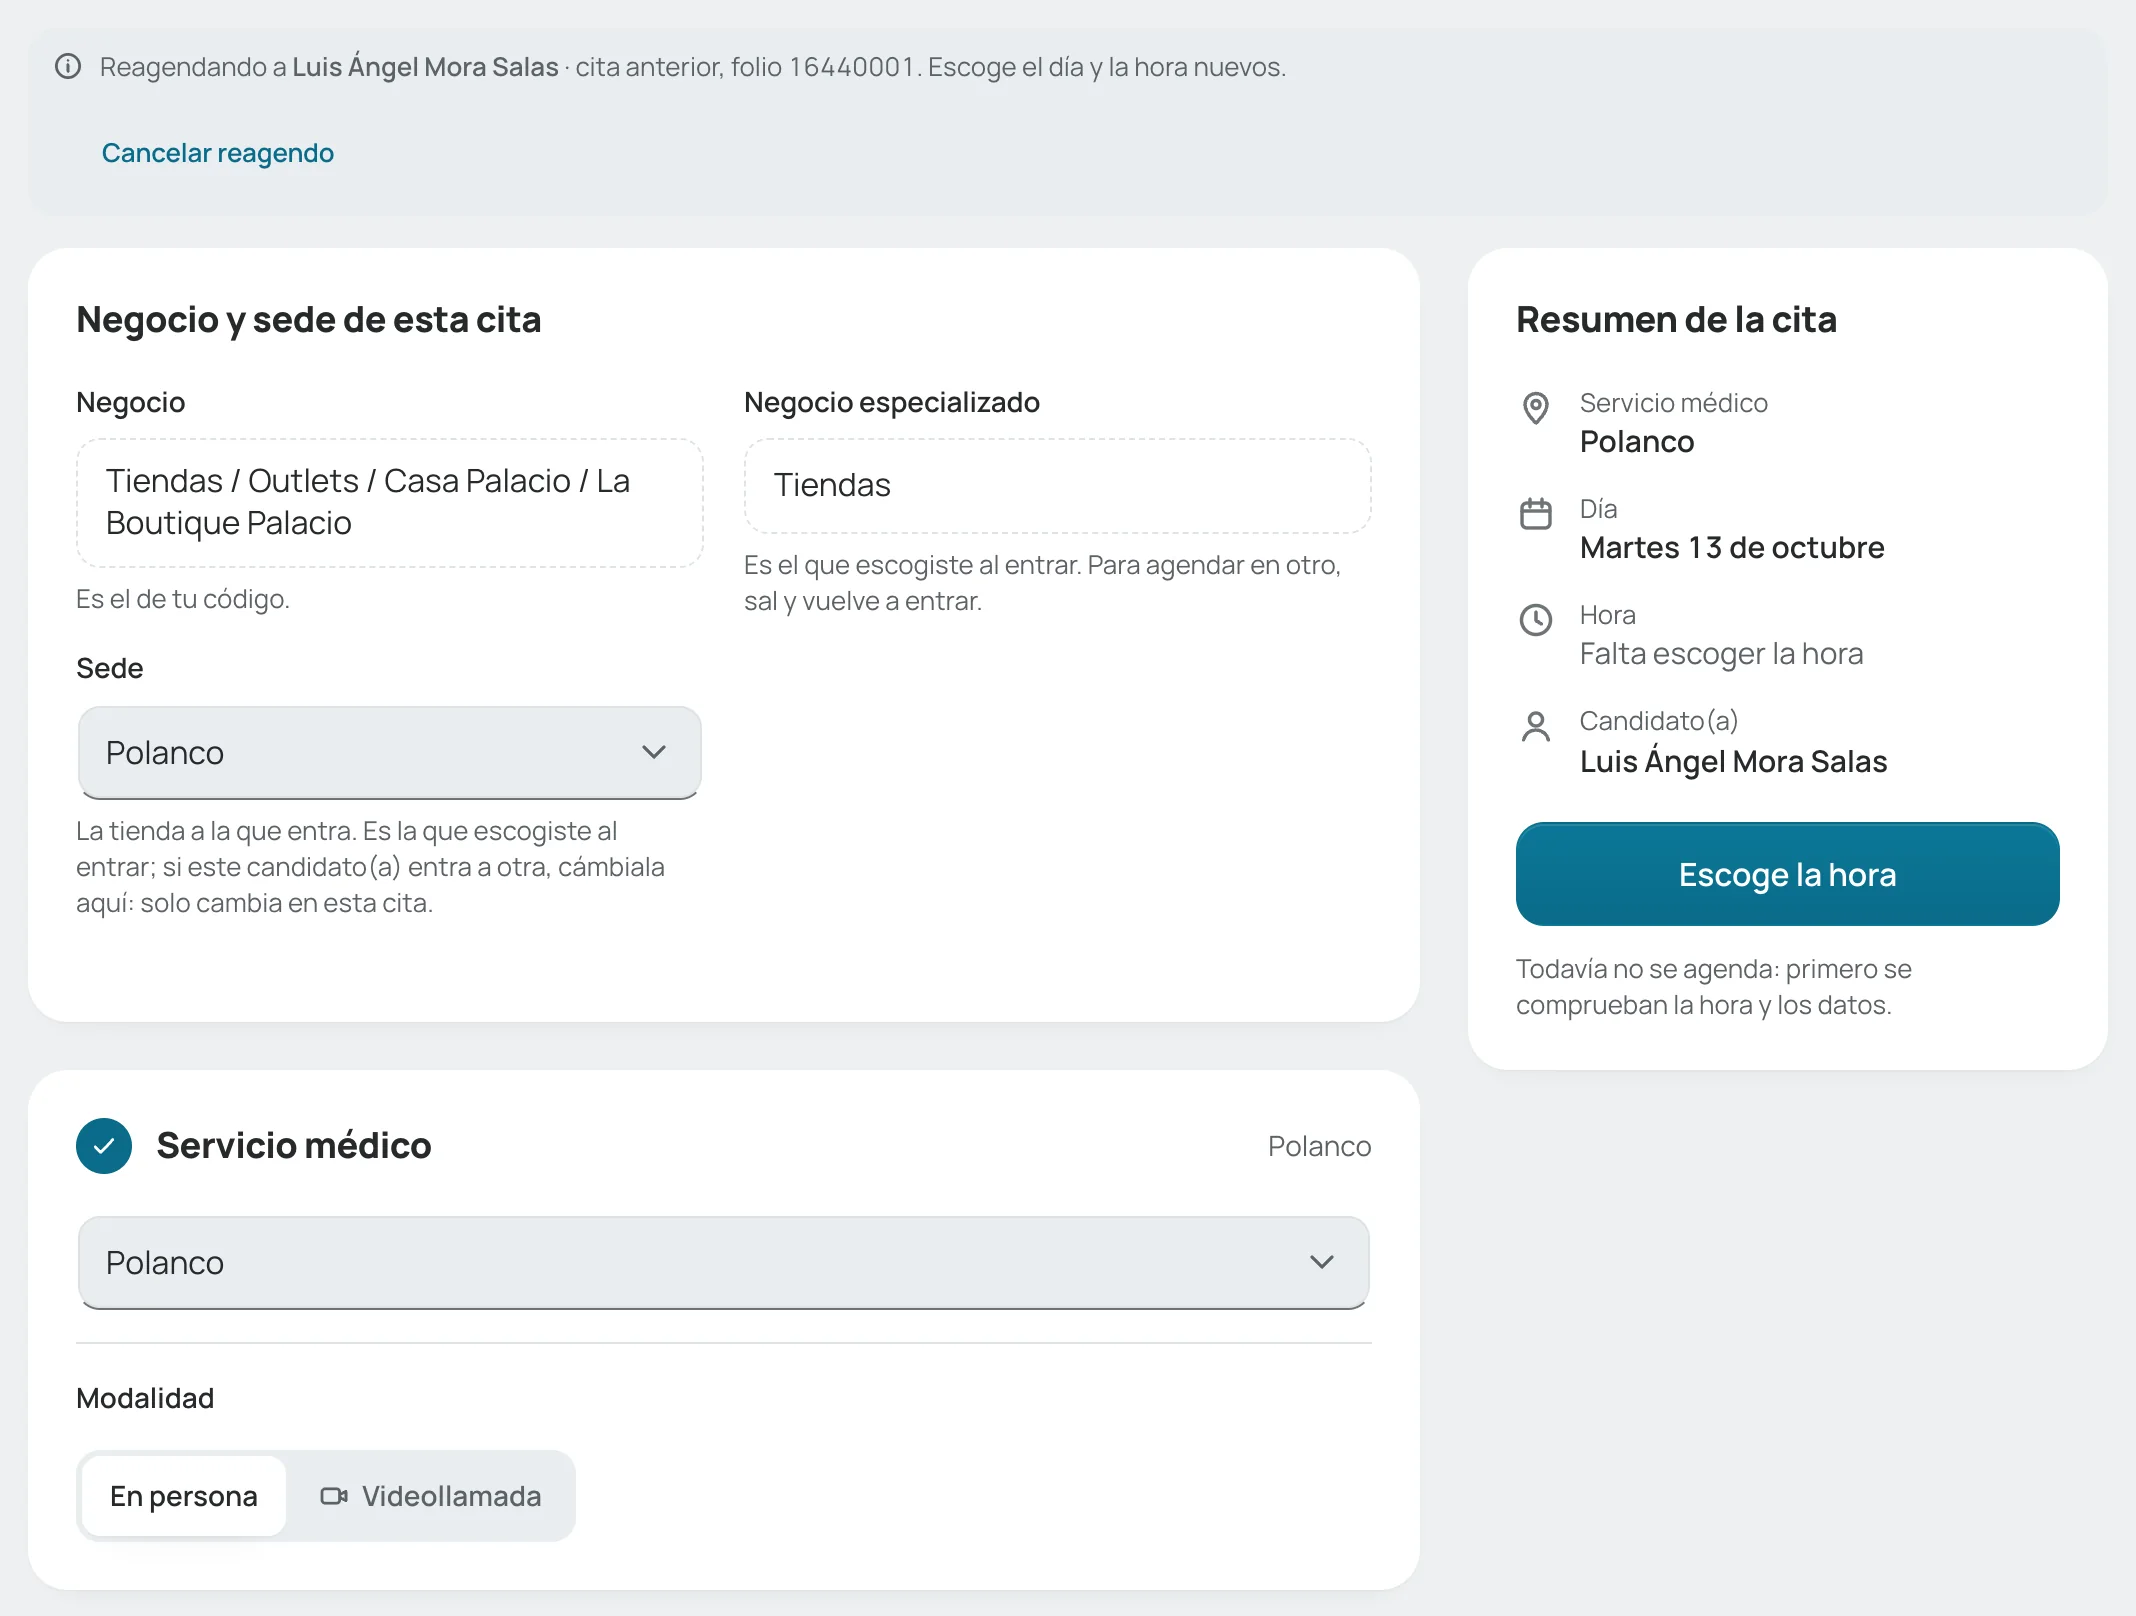Click the Cancelar reagendo link

pos(218,153)
